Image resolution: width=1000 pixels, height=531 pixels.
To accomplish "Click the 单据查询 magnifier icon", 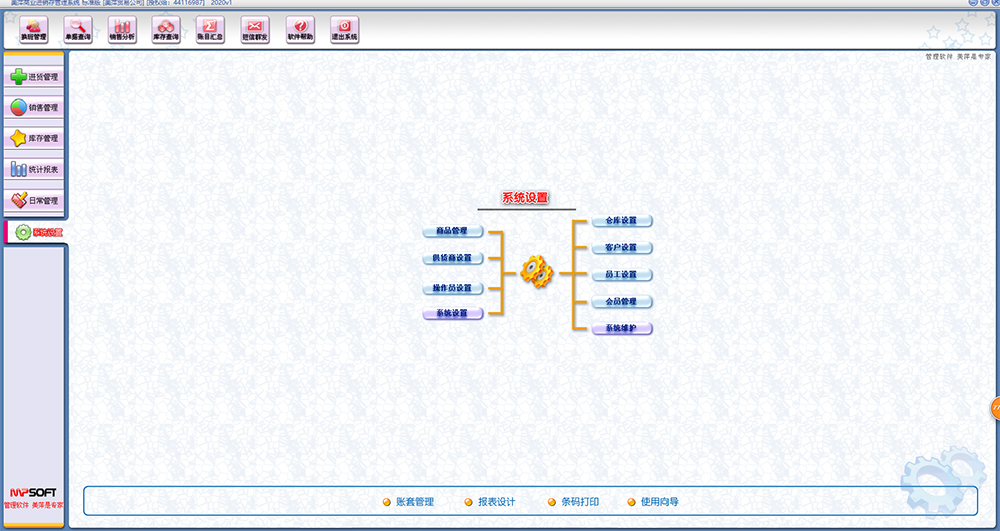I will 78,30.
